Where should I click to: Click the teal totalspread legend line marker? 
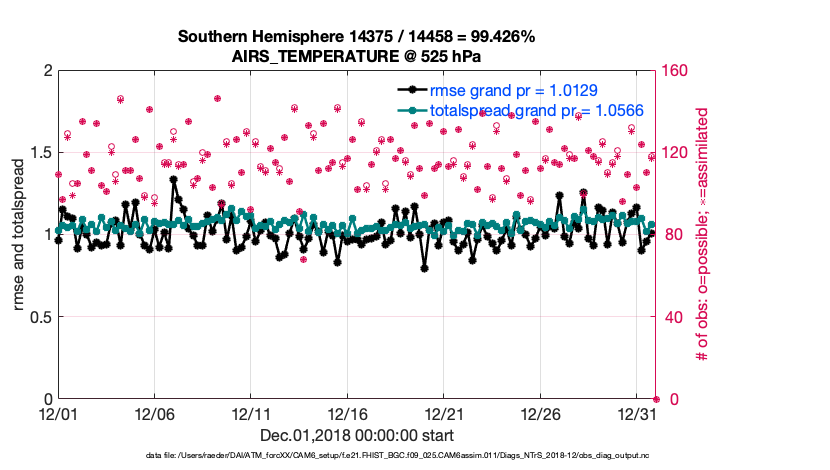tap(412, 110)
